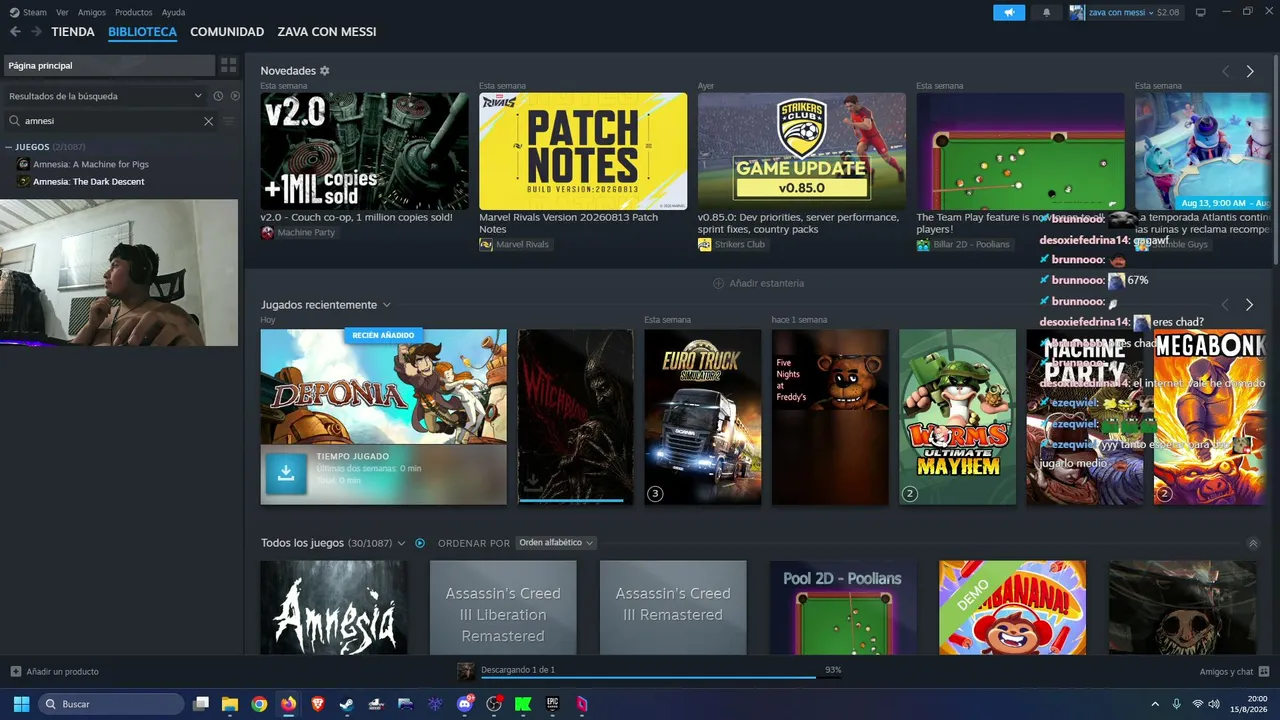Open Euro Truck Simulator 2 cover
Viewport: 1280px width, 720px height.
[703, 417]
